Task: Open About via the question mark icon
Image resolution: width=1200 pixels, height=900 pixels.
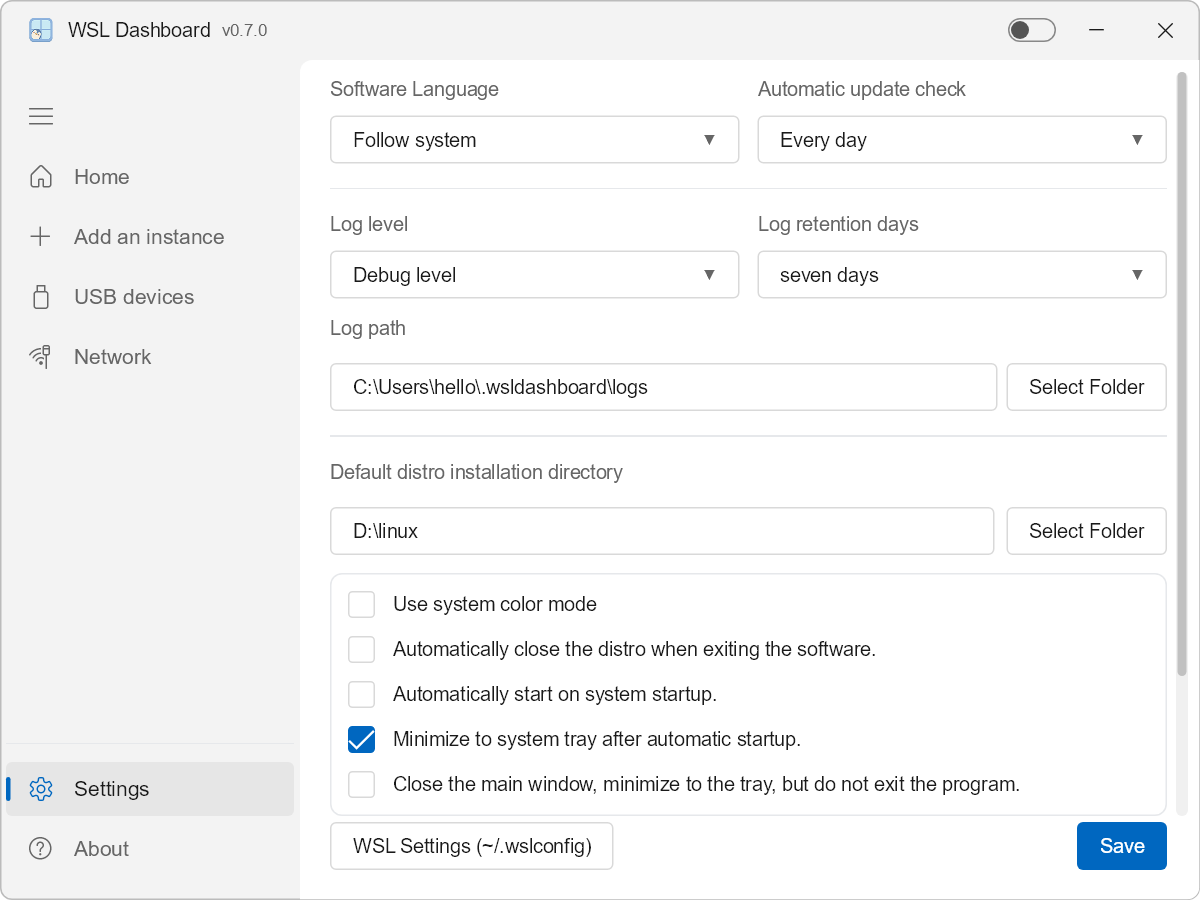Action: 40,848
